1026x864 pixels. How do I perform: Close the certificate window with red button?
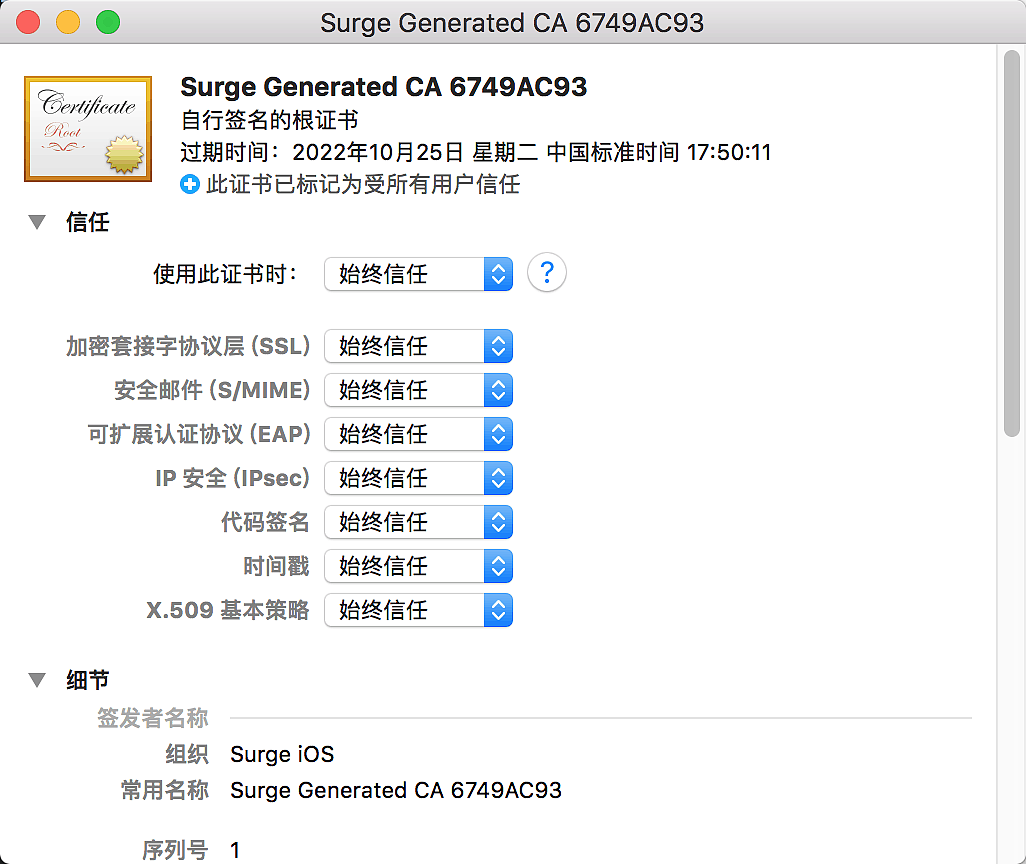(29, 22)
